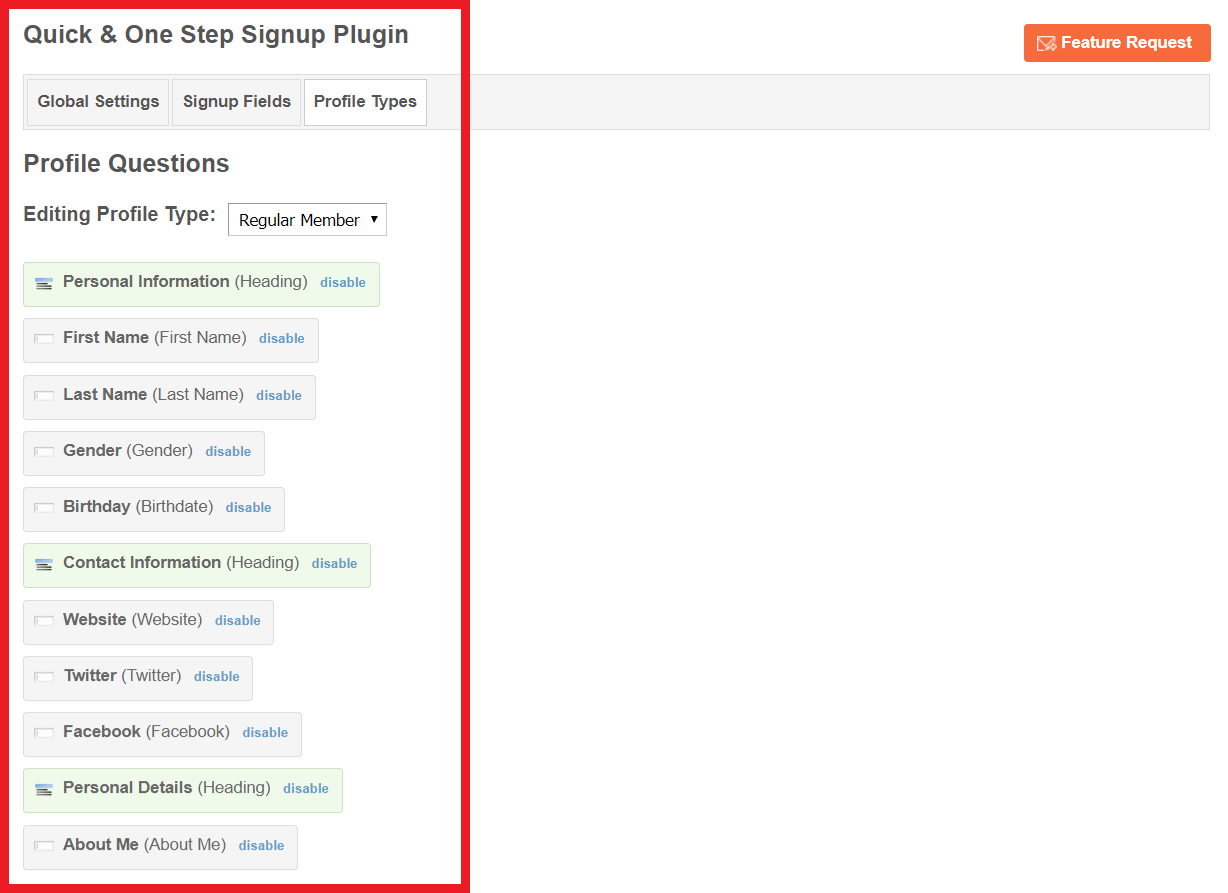Open the Signup Fields tab
The image size is (1228, 893).
tap(236, 102)
